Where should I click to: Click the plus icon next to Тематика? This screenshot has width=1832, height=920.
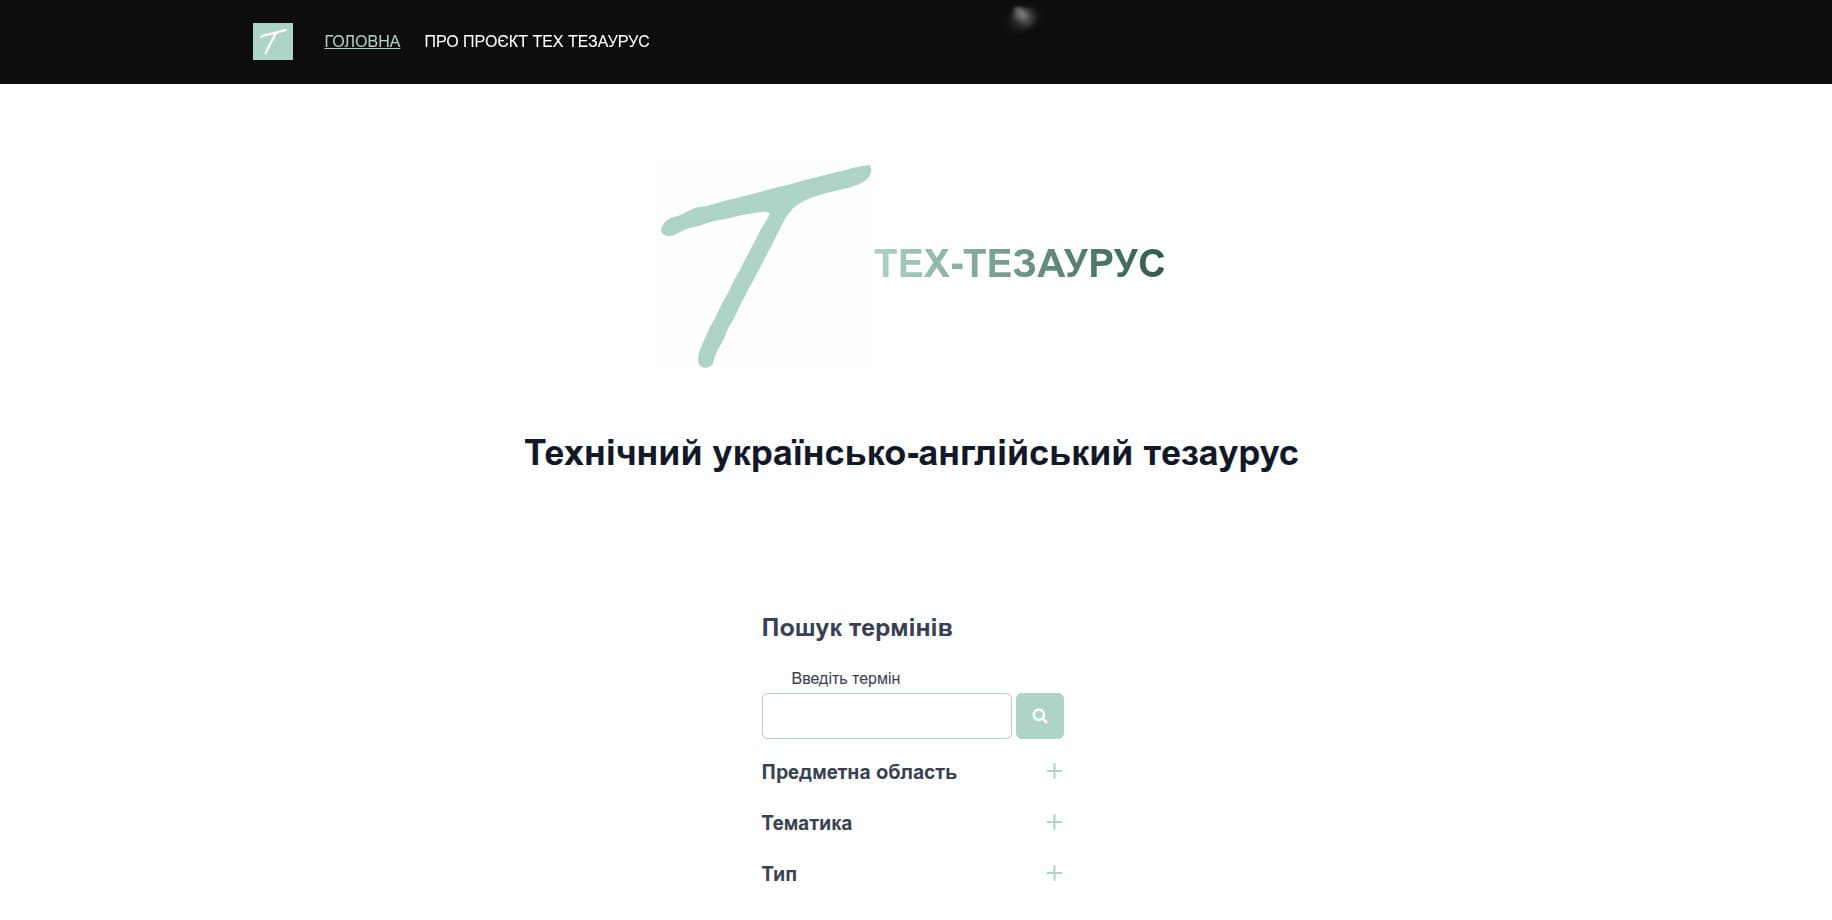(x=1054, y=822)
